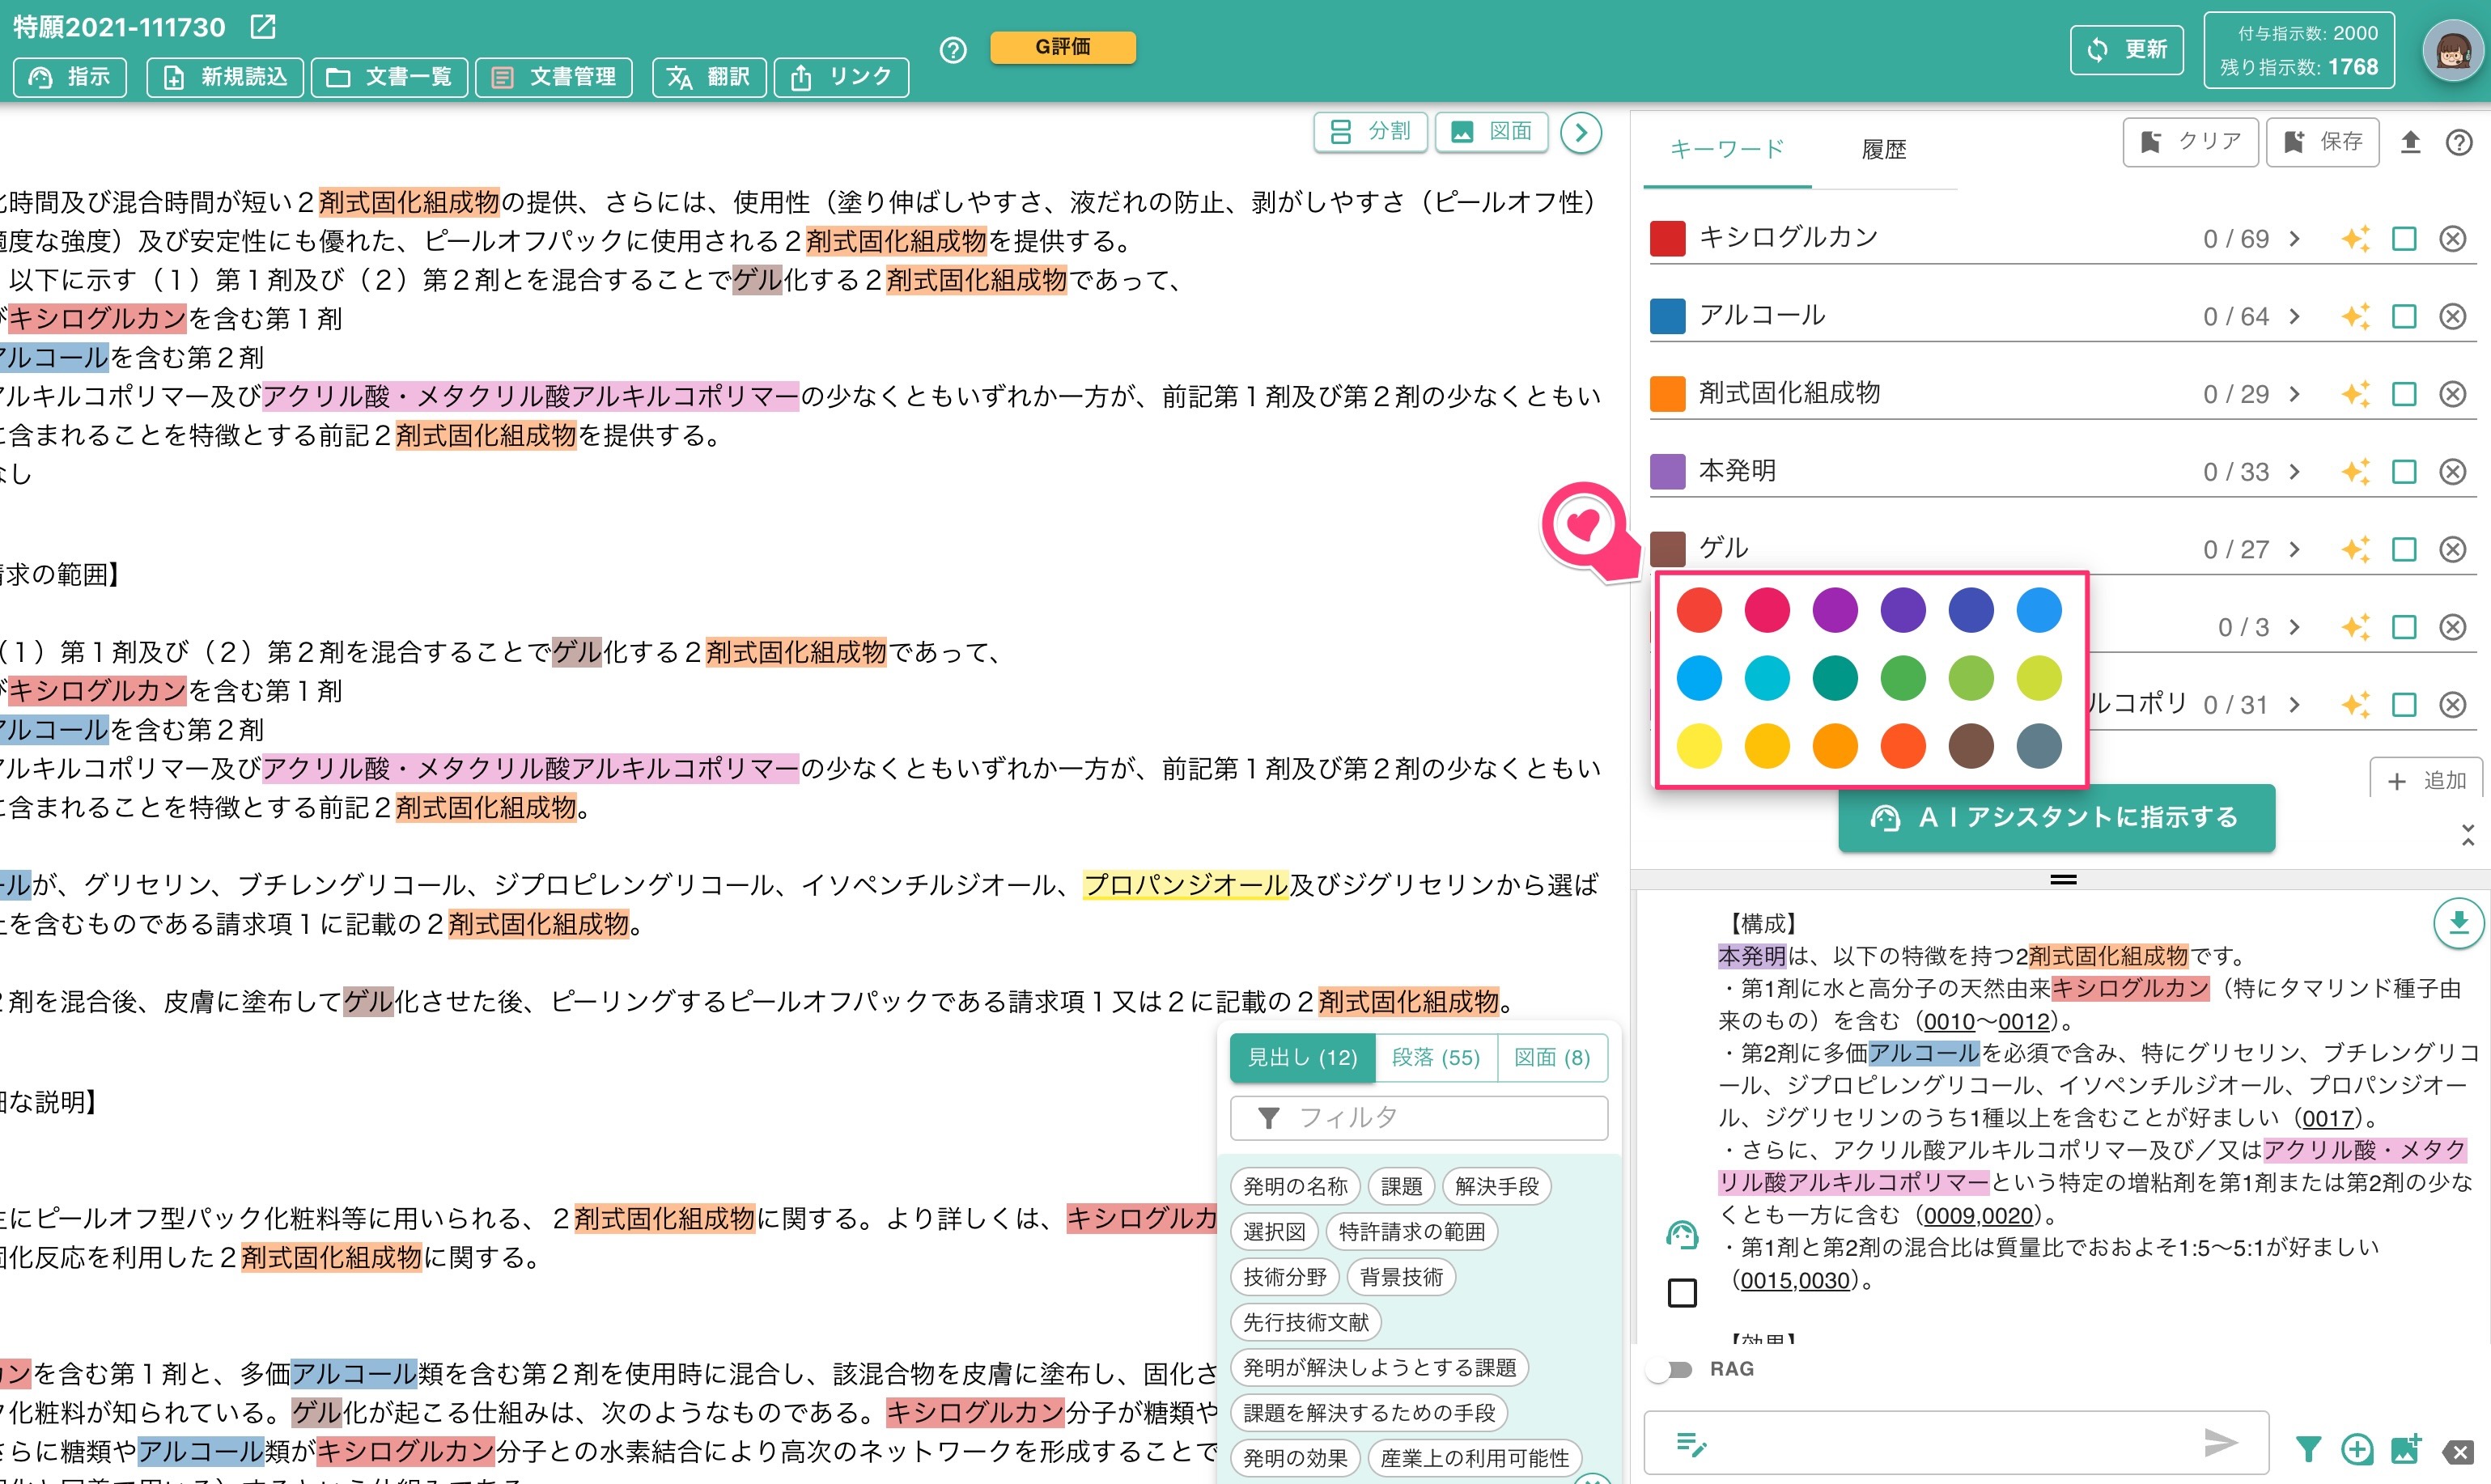Click the 特許請求の範囲 heading chip

(x=1411, y=1232)
